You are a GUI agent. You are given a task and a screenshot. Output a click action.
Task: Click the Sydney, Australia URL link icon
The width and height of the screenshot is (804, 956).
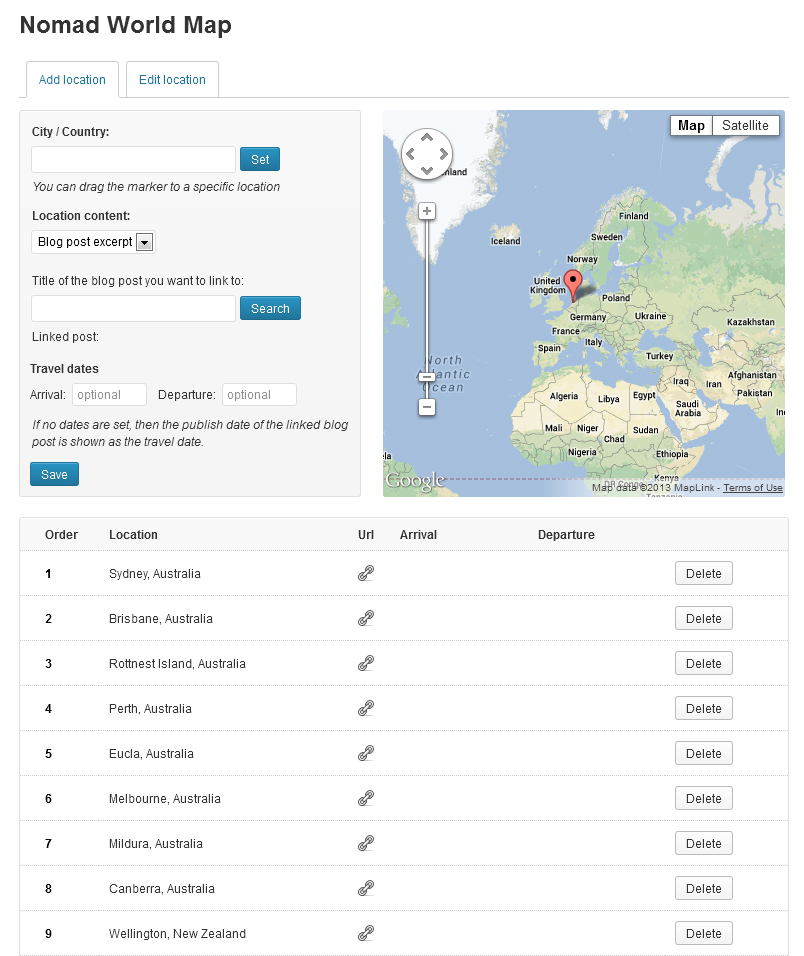click(x=366, y=574)
